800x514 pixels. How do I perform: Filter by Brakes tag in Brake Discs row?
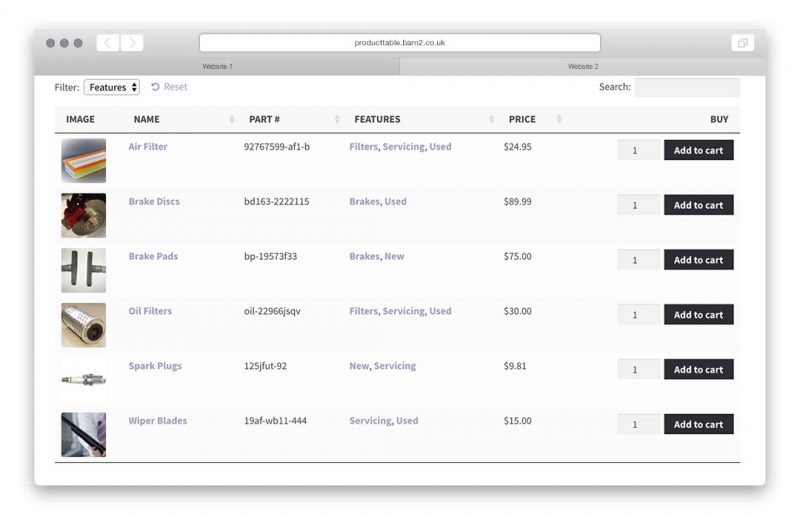[364, 202]
